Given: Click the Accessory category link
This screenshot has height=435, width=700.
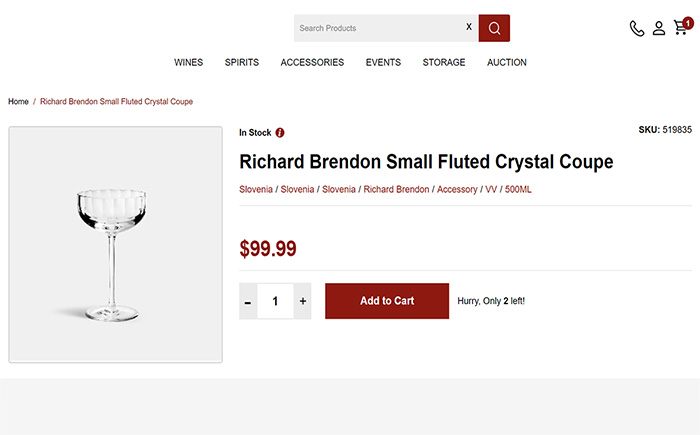Looking at the screenshot, I should pos(457,189).
